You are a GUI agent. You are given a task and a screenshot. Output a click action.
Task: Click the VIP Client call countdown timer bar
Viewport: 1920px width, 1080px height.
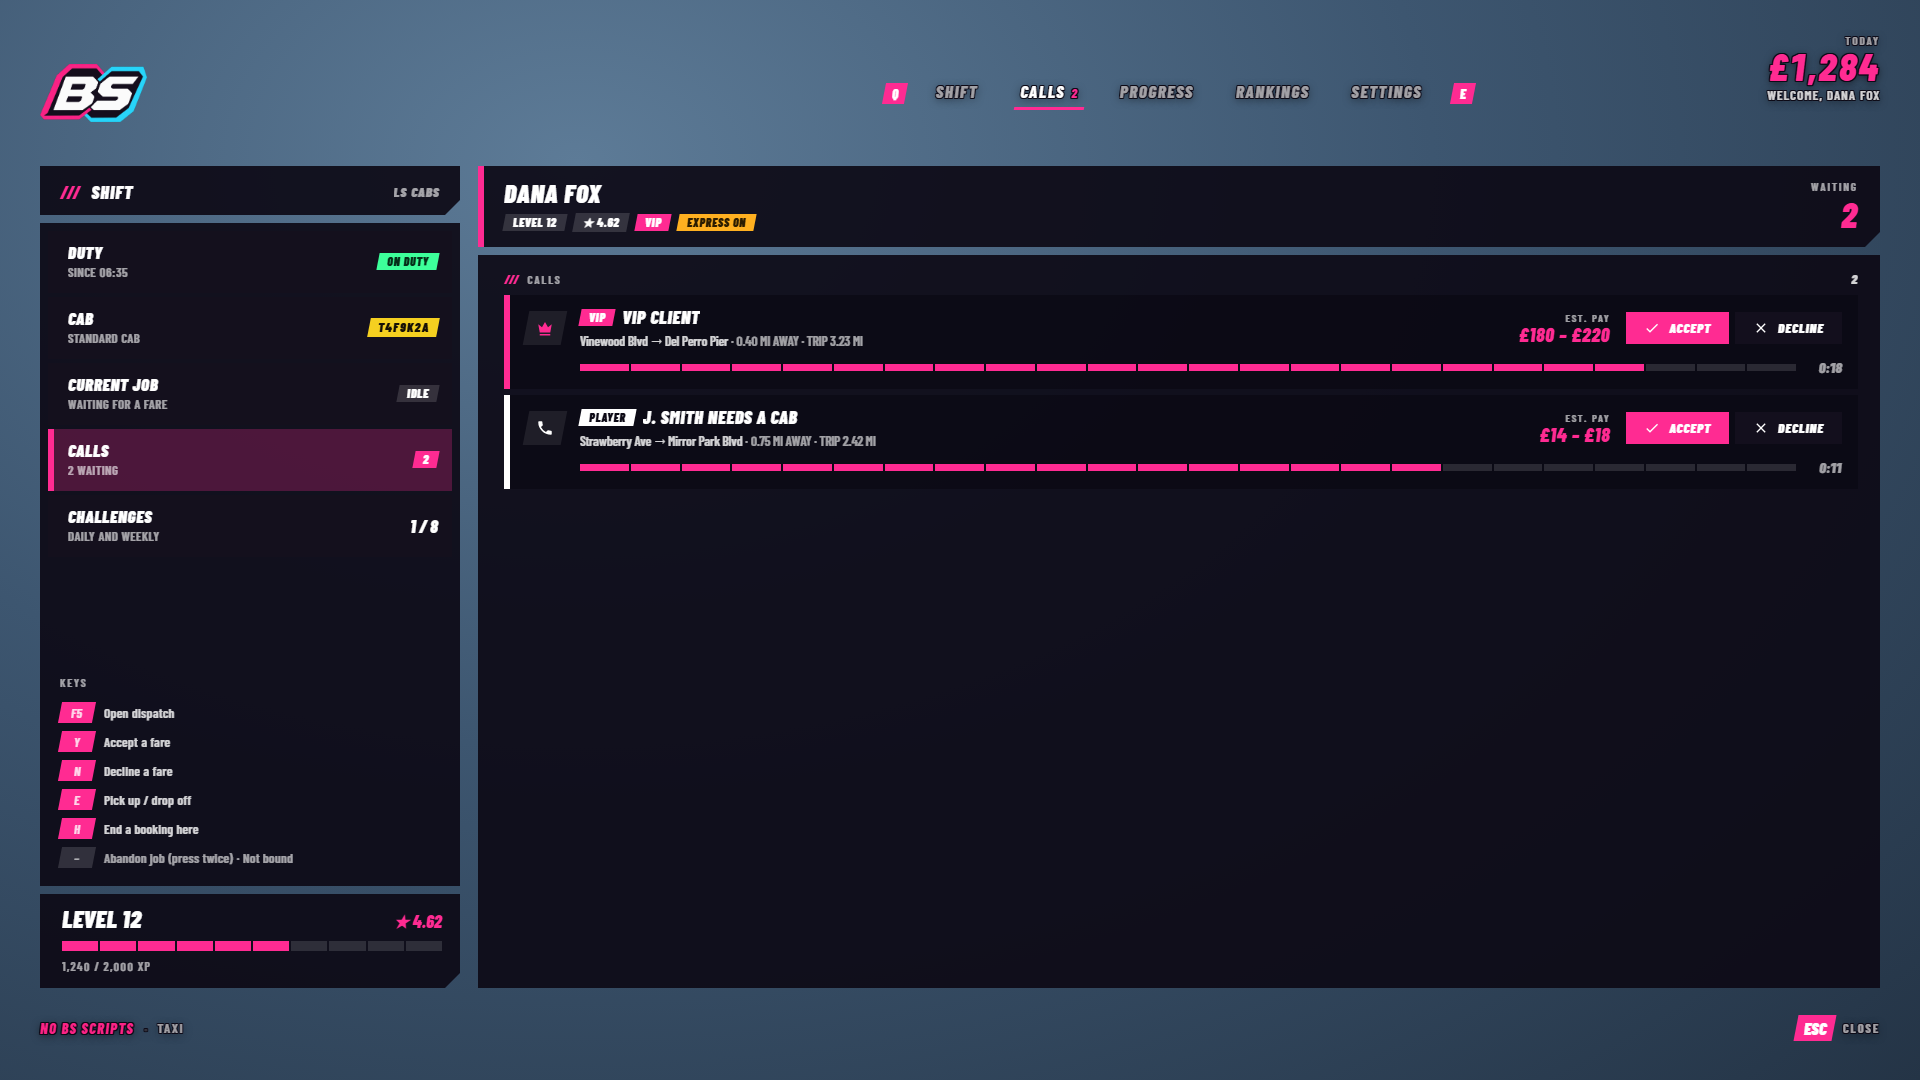click(x=1188, y=368)
